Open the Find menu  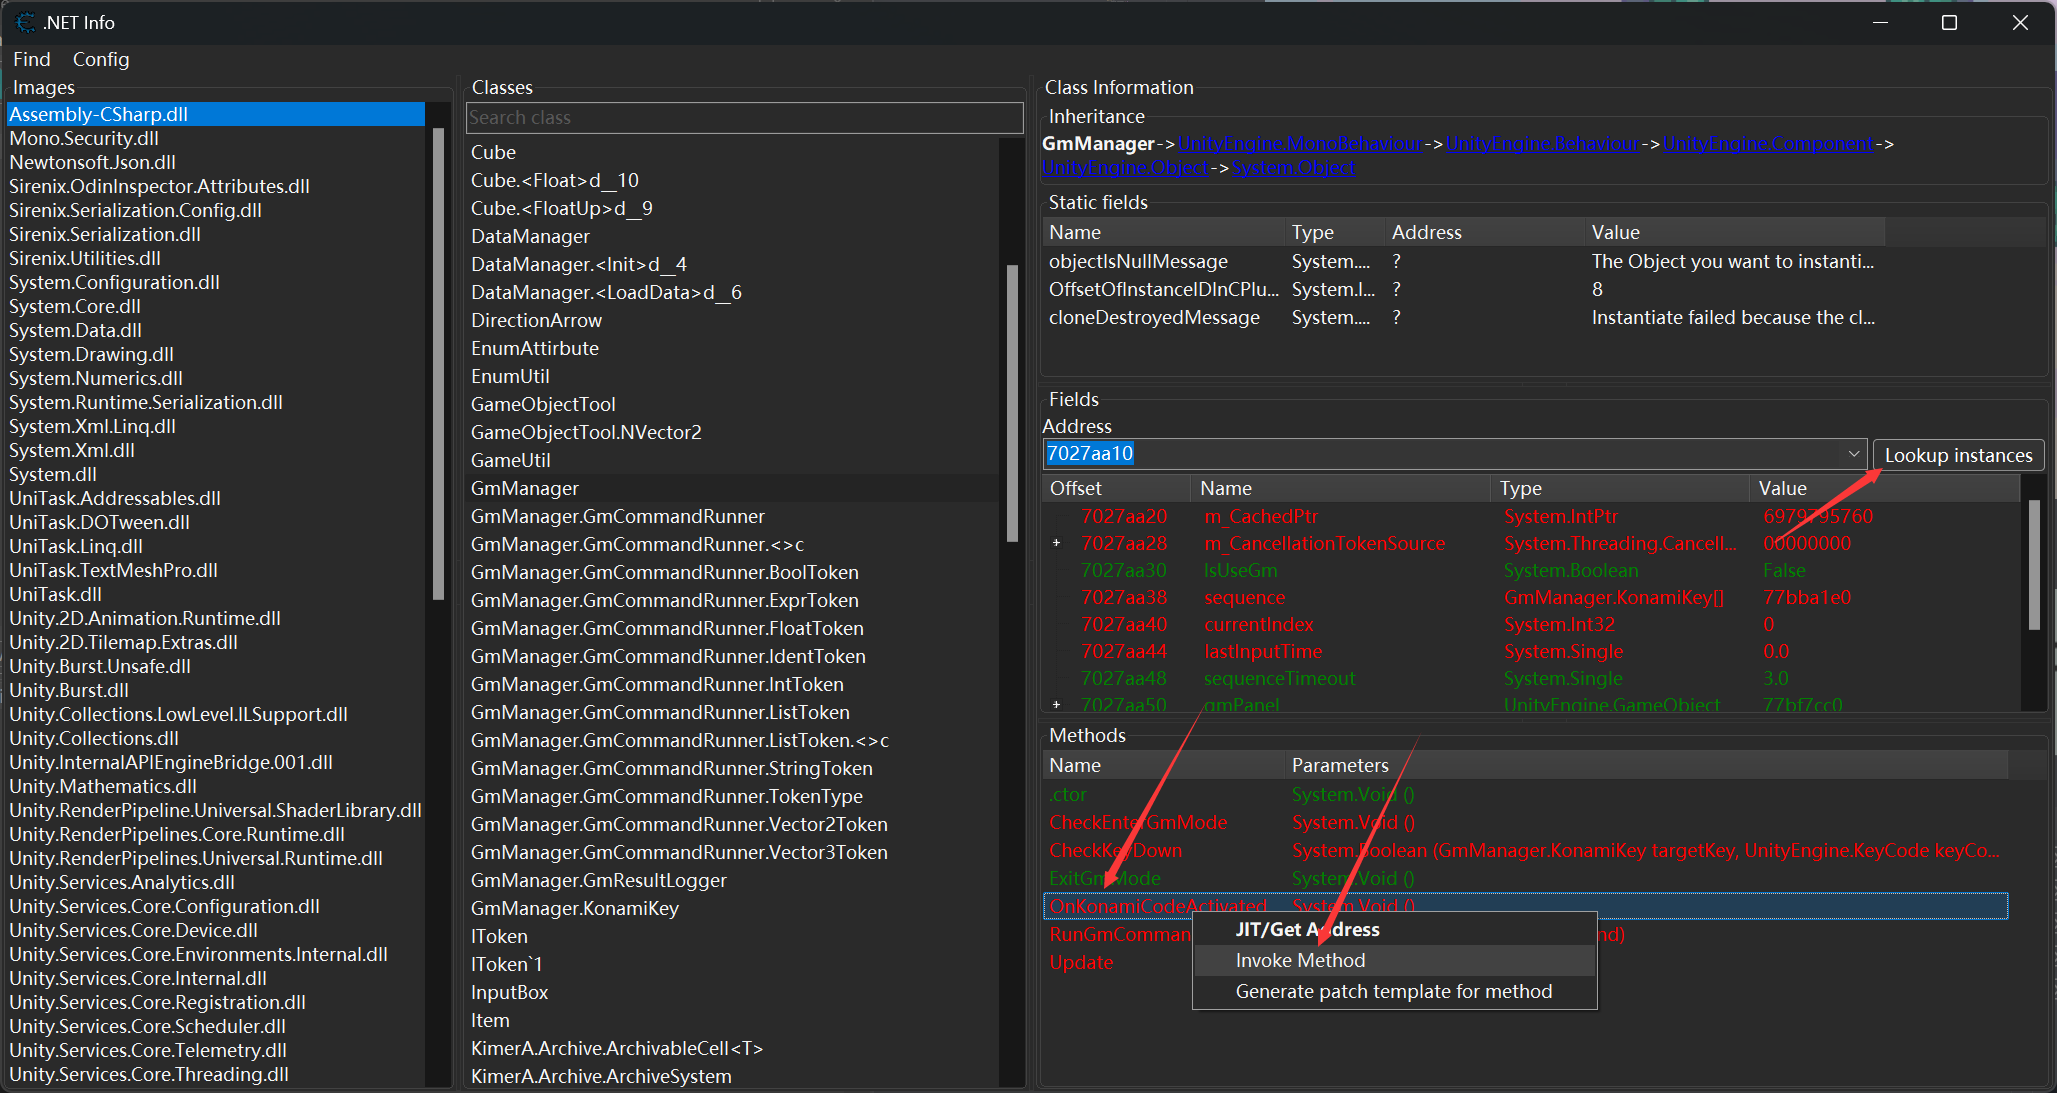[31, 59]
